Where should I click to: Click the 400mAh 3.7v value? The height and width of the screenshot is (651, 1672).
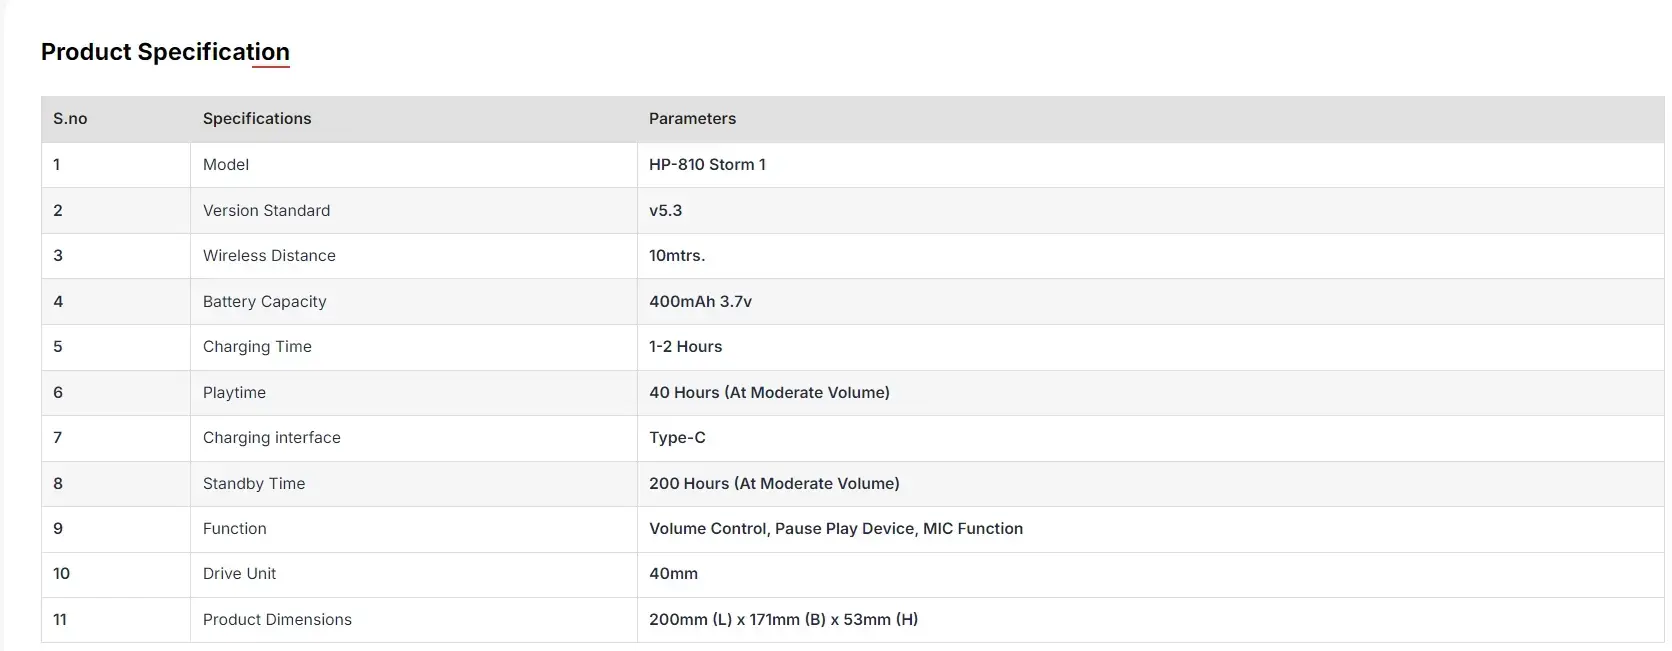pyautogui.click(x=700, y=302)
